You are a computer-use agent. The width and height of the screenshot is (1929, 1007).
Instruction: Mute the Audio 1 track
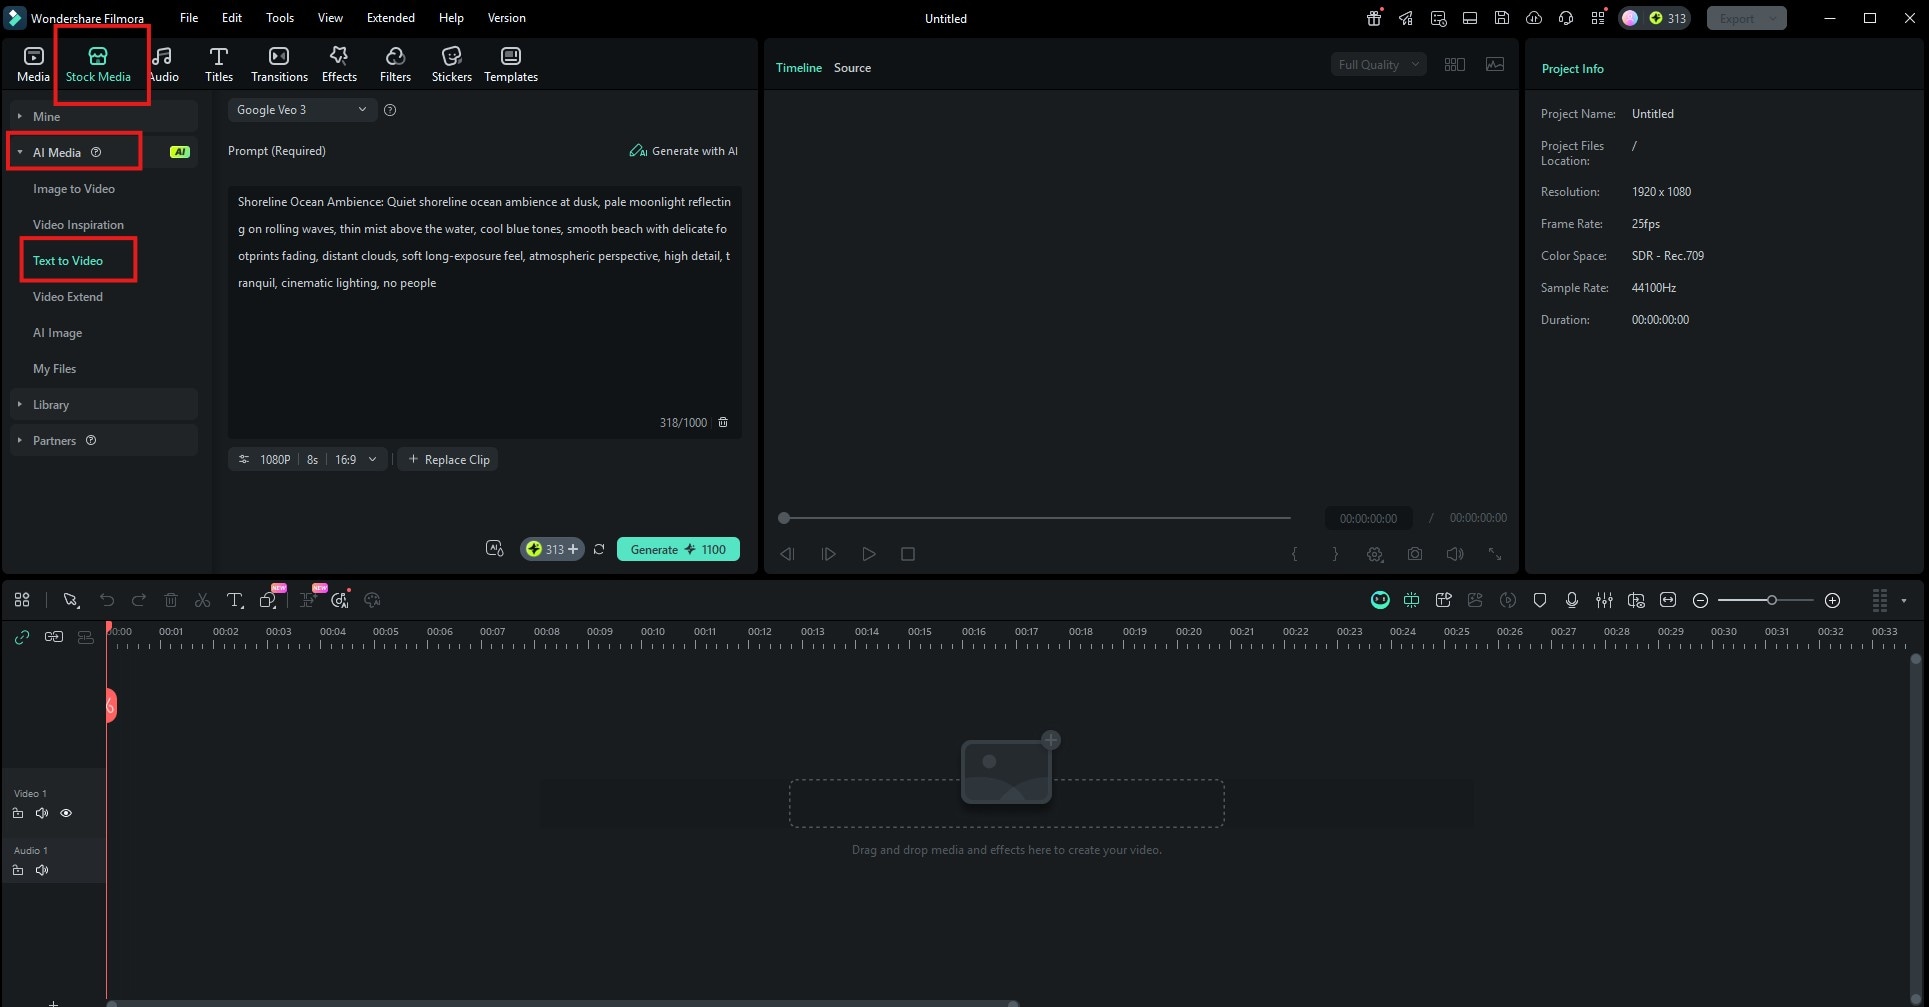point(42,870)
